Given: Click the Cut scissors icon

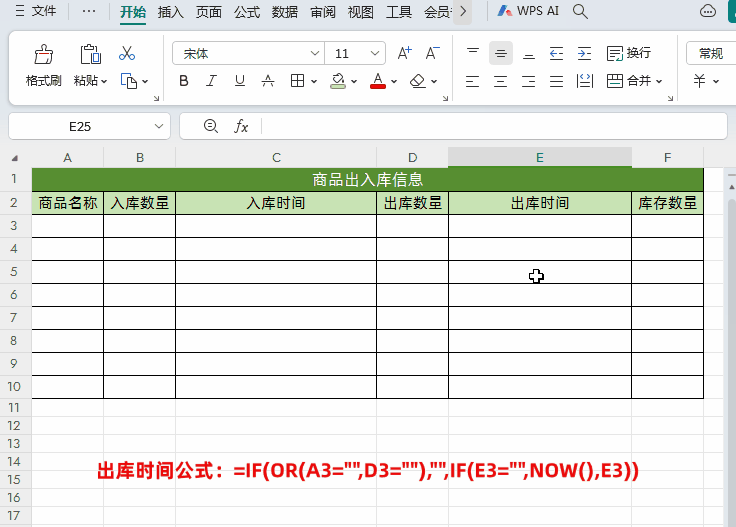Looking at the screenshot, I should [x=127, y=53].
